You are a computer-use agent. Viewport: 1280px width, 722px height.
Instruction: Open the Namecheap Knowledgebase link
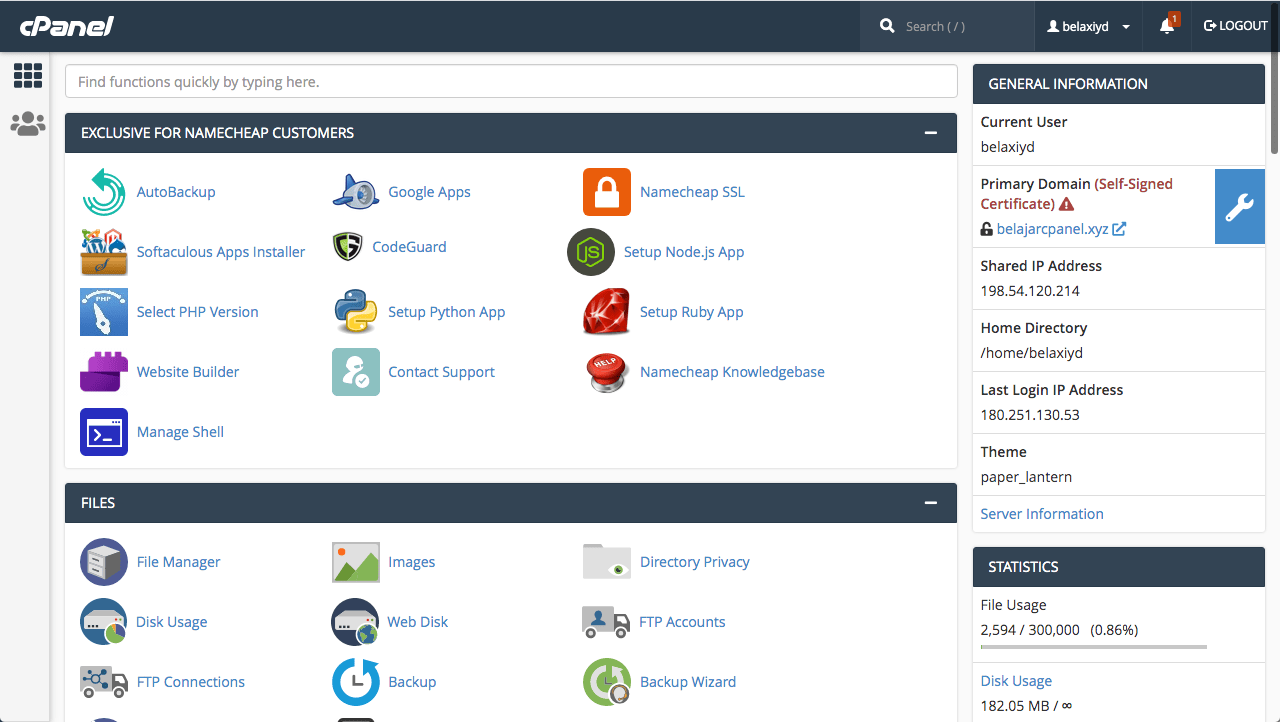(x=731, y=371)
